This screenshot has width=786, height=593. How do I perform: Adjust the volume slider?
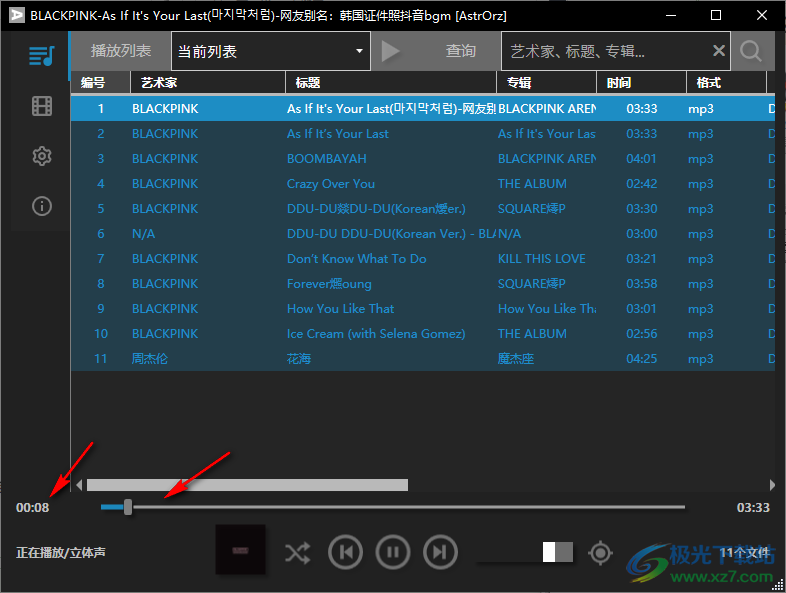click(524, 552)
